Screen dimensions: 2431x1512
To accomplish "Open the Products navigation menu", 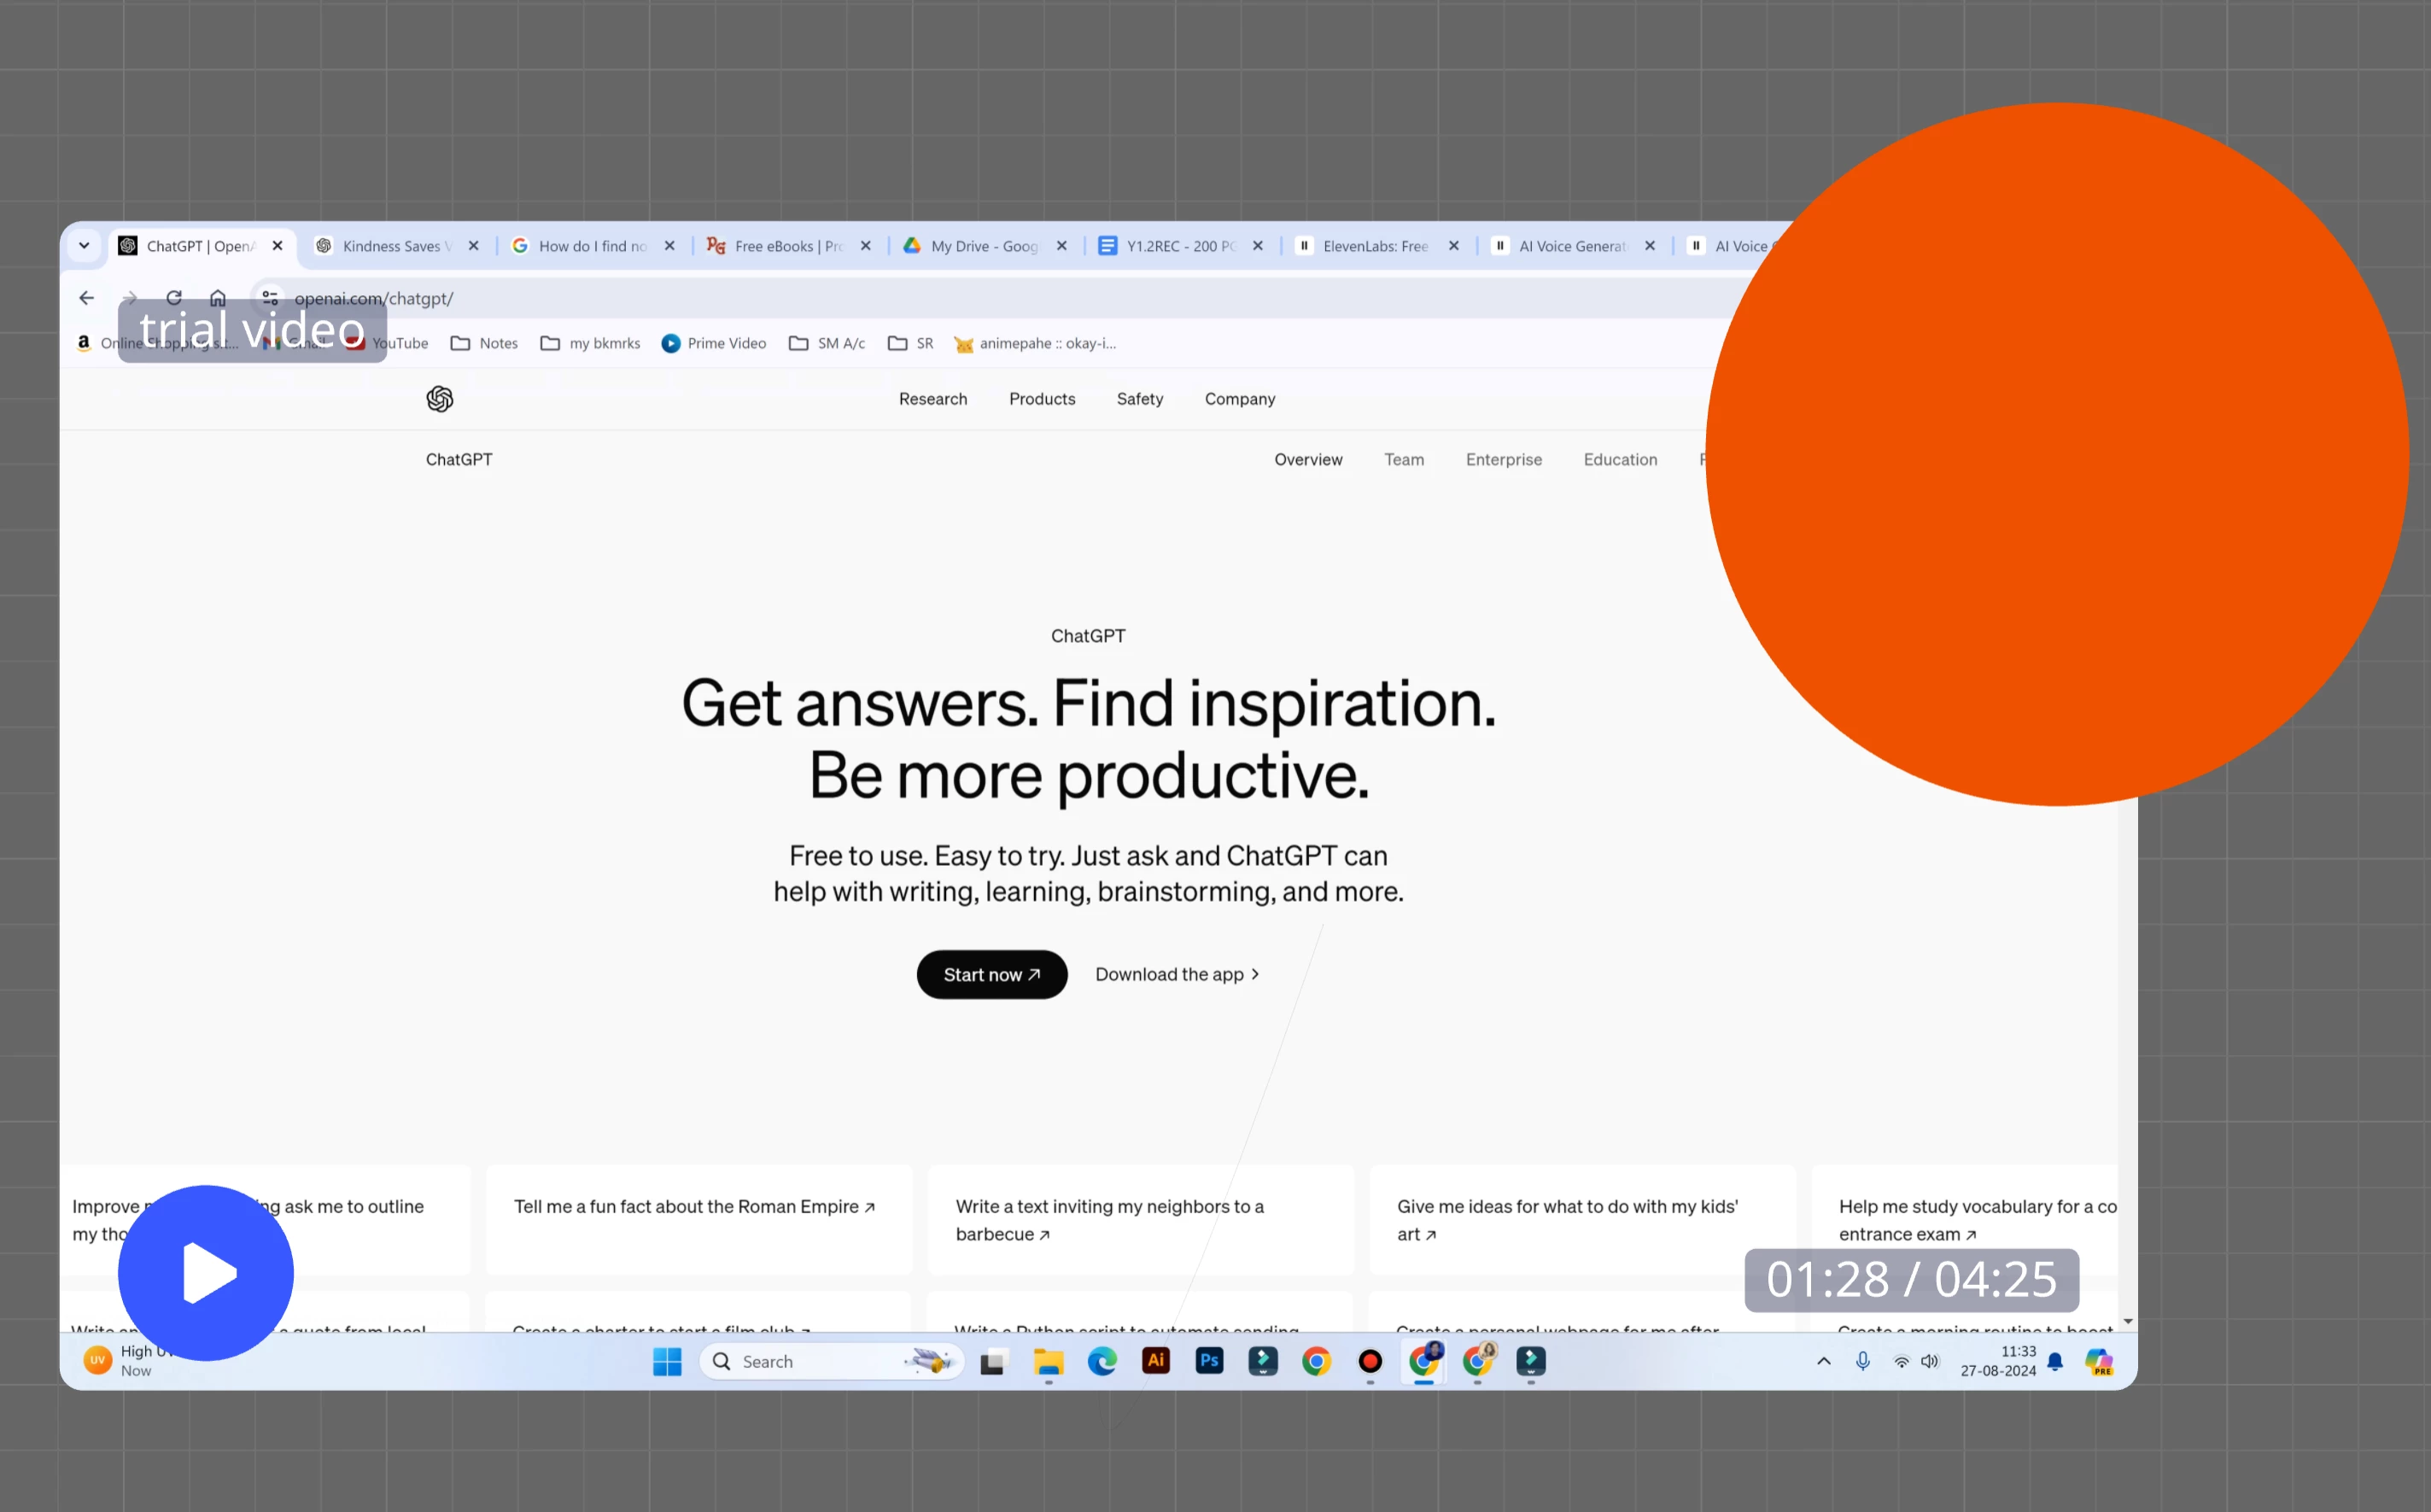I will click(1041, 399).
